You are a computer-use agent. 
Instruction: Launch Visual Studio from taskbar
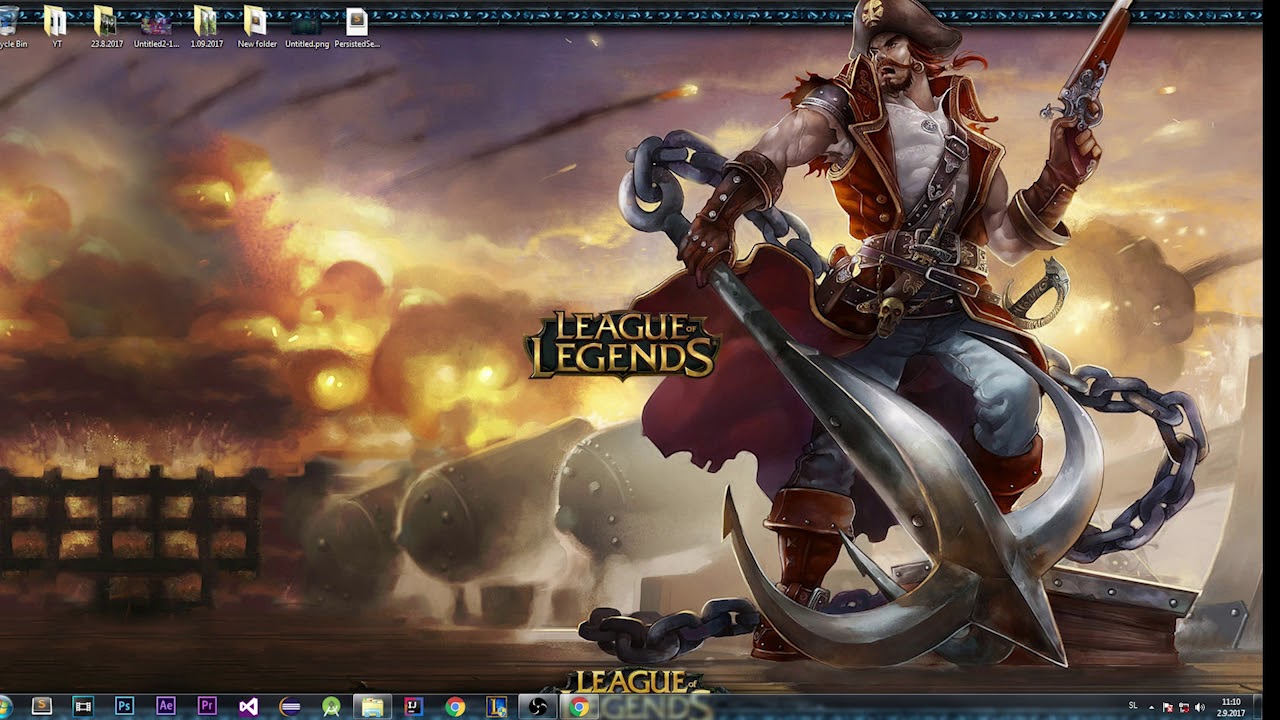[249, 706]
